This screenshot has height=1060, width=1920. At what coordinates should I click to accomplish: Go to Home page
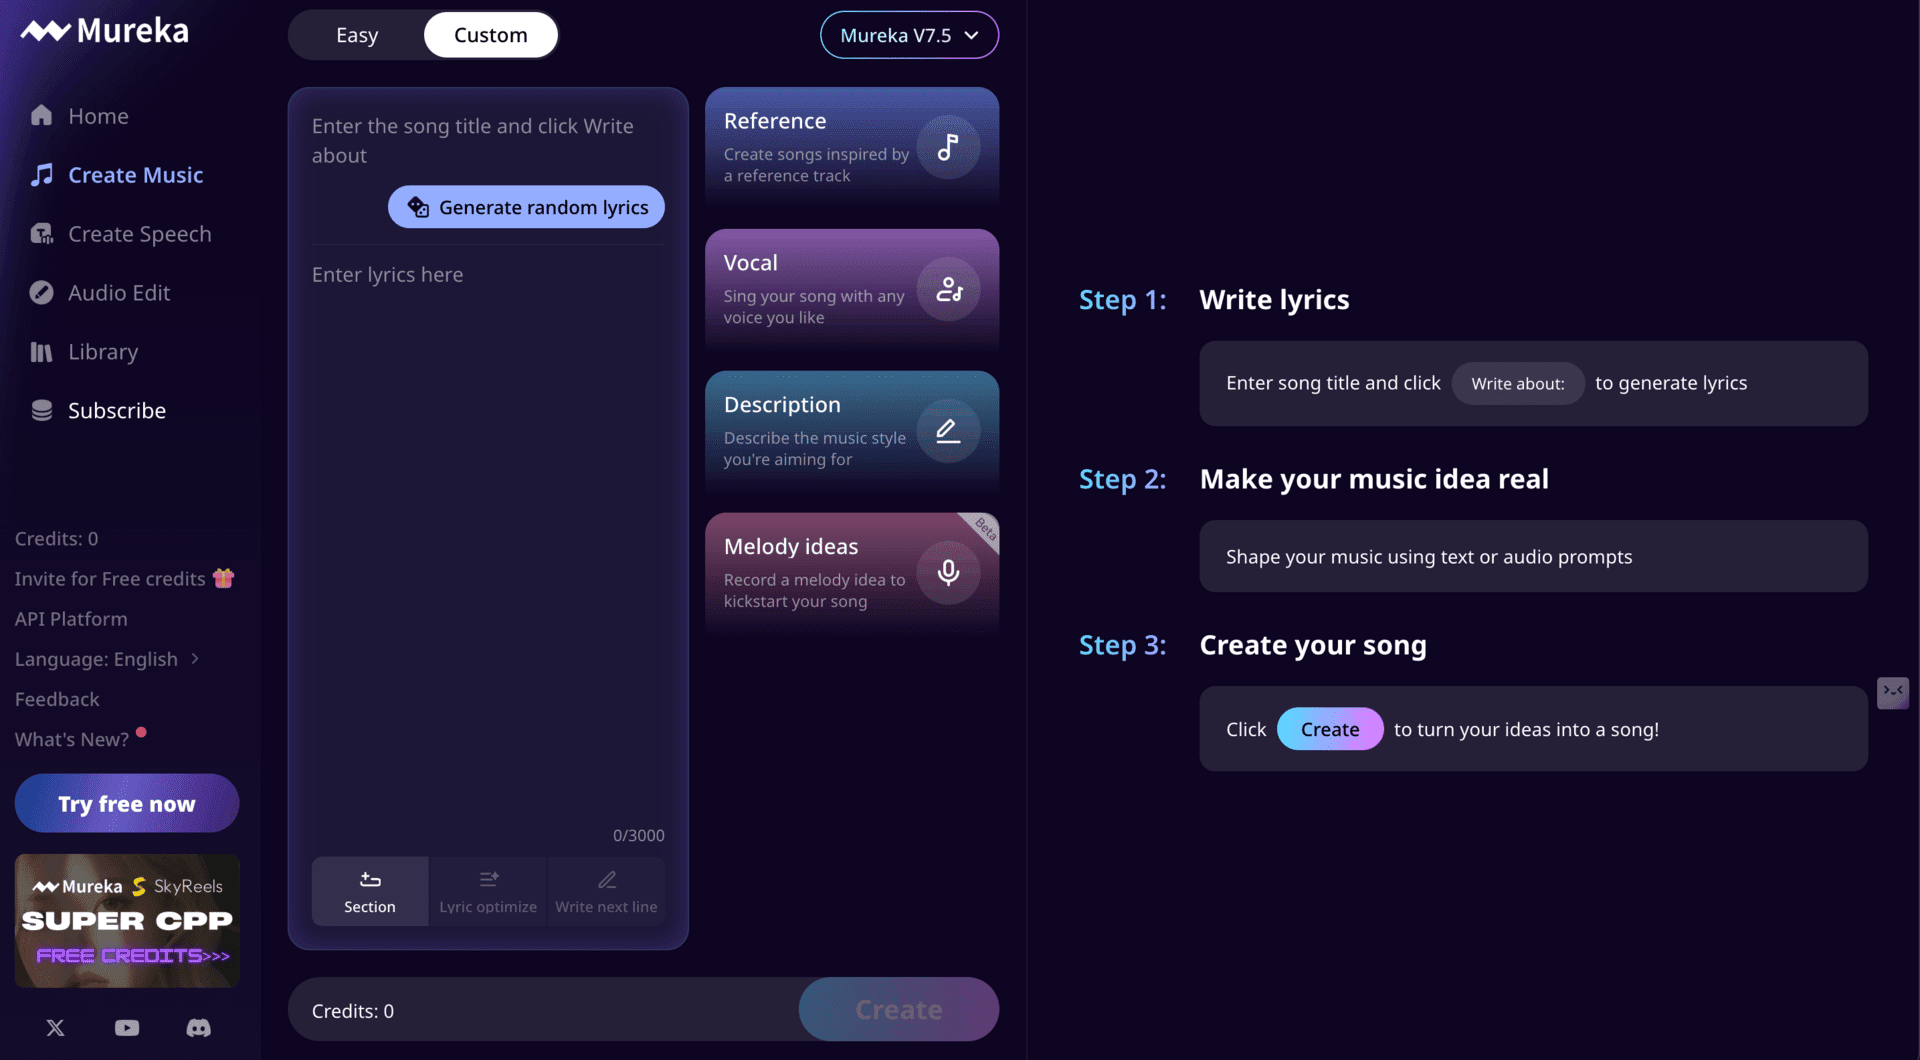pyautogui.click(x=99, y=116)
